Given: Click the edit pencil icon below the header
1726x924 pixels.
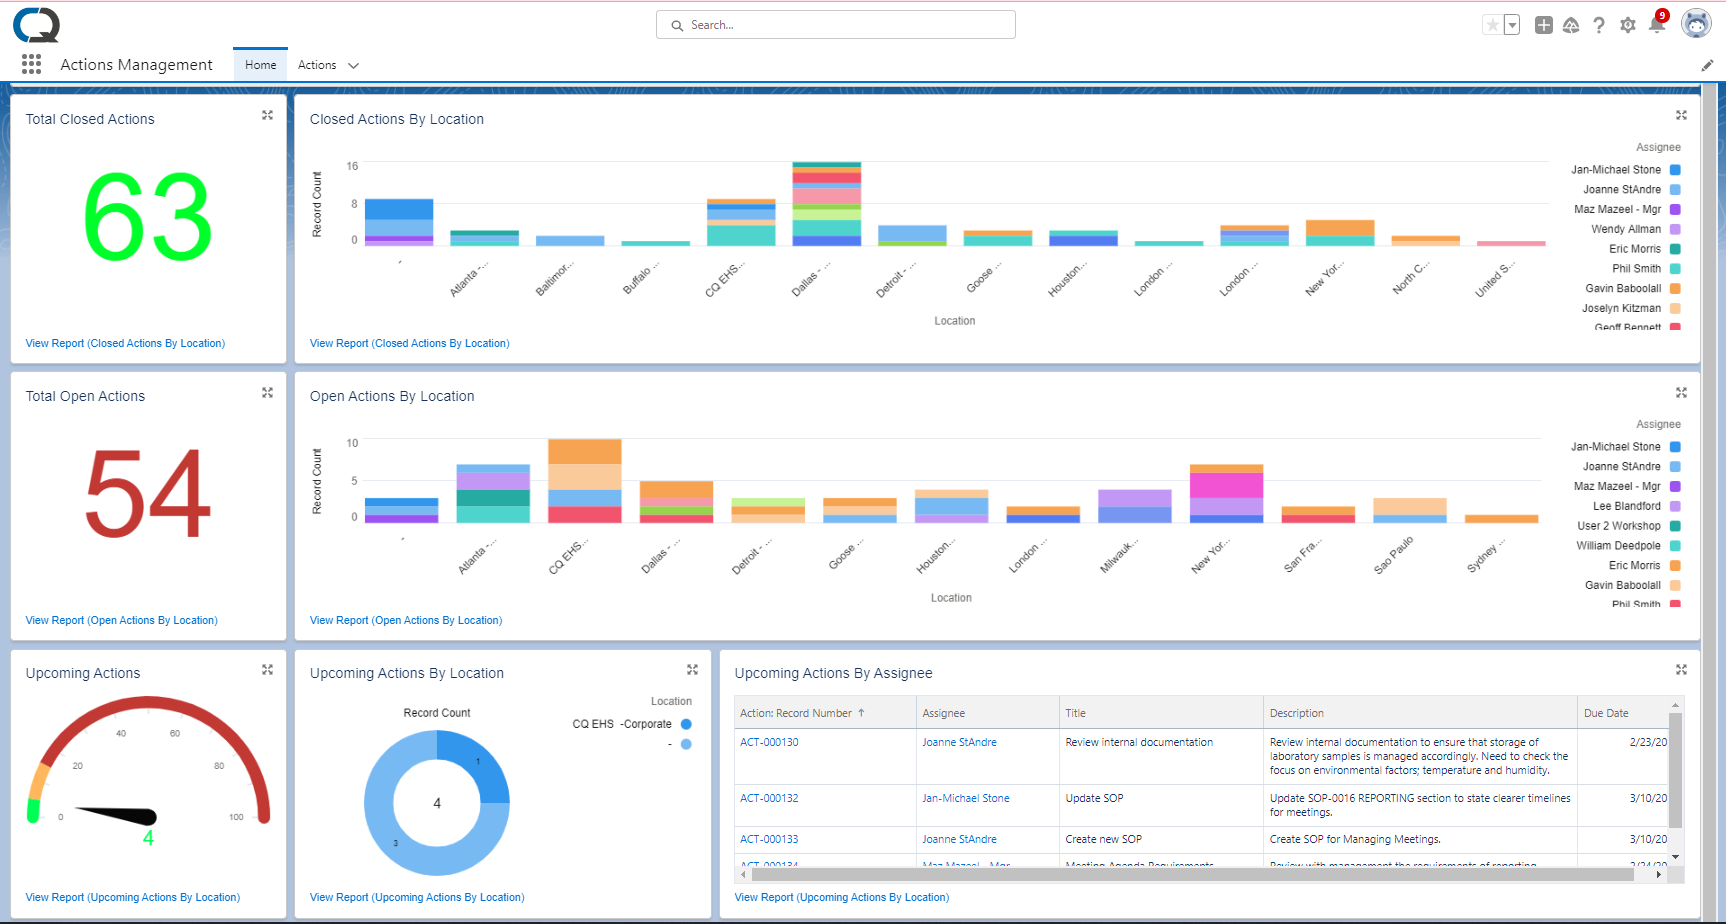Looking at the screenshot, I should pos(1708,64).
